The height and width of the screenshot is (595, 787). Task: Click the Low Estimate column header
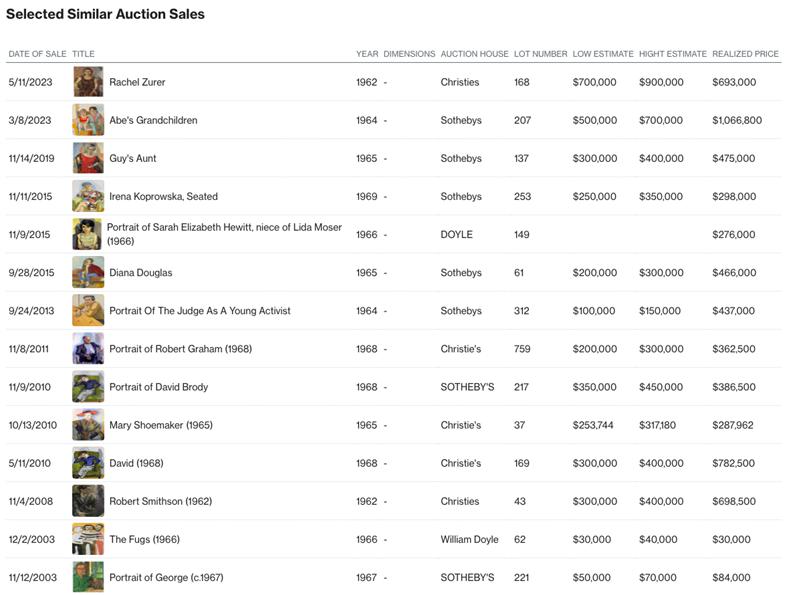tap(602, 54)
